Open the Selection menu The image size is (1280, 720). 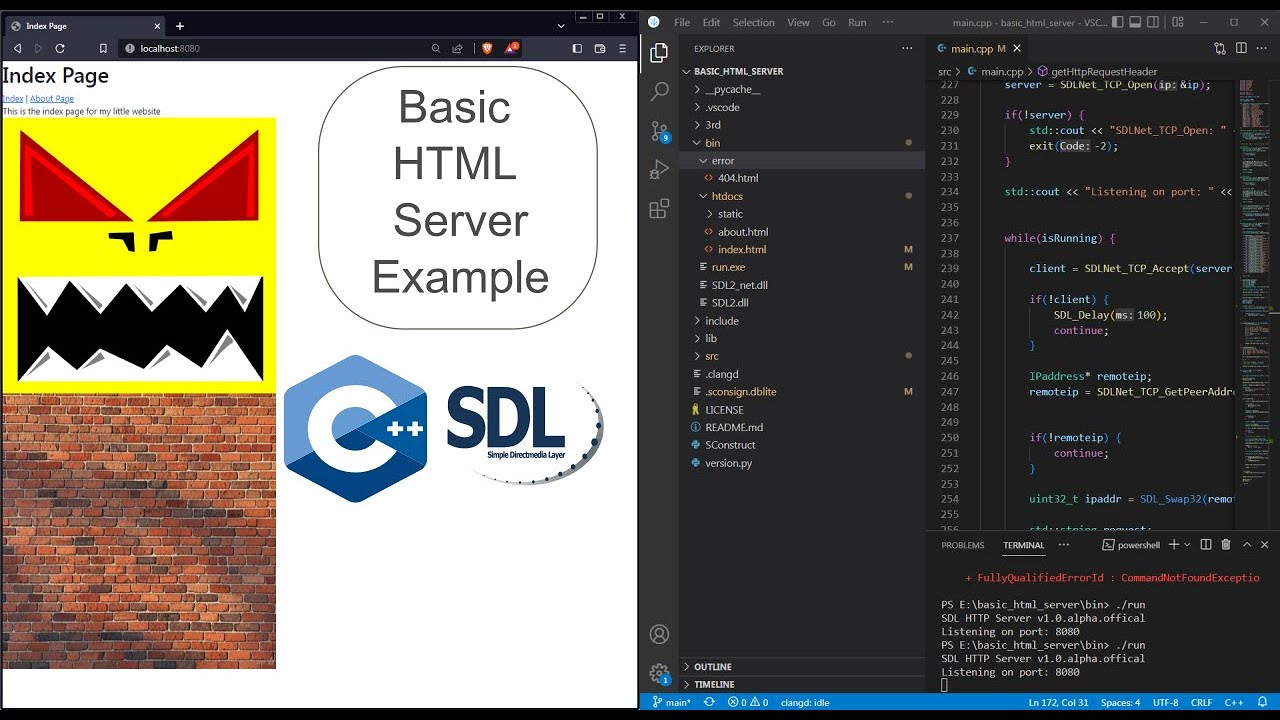tap(753, 22)
